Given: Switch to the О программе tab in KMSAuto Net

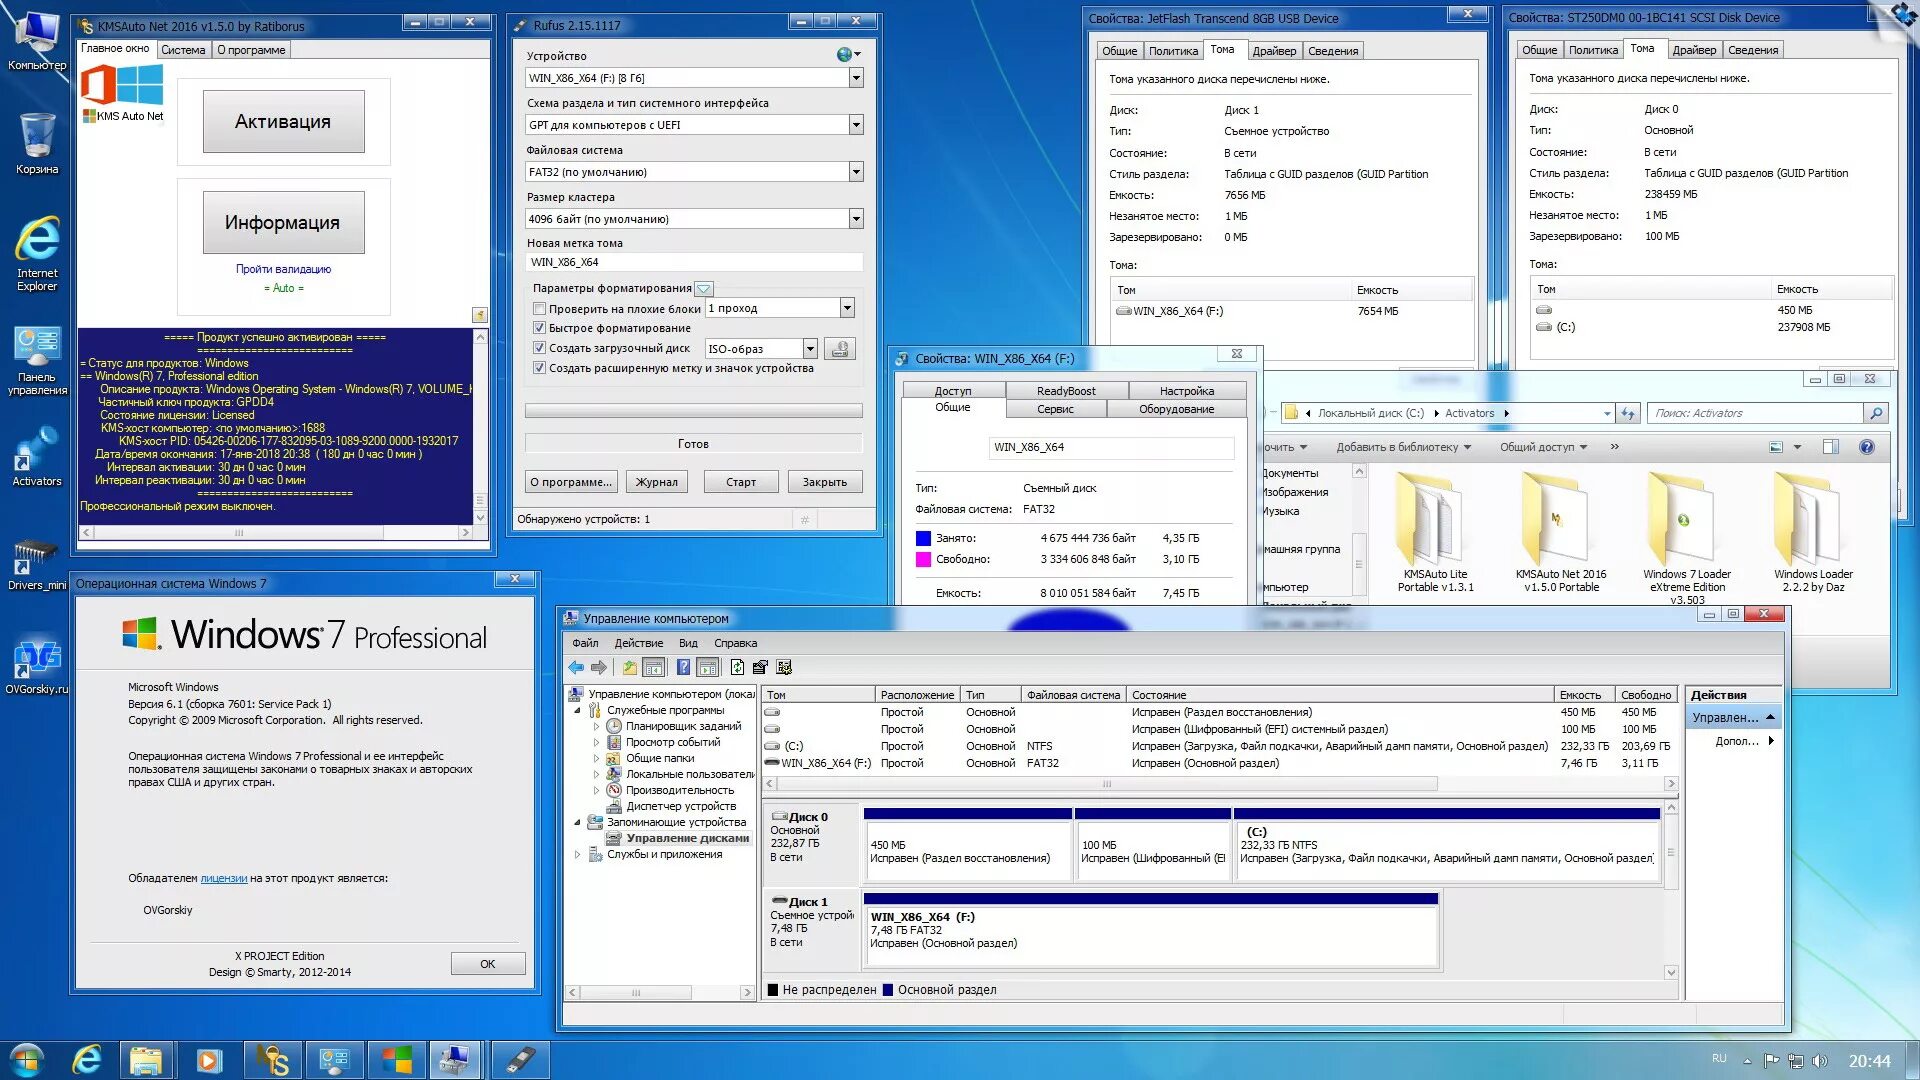Looking at the screenshot, I should (251, 50).
